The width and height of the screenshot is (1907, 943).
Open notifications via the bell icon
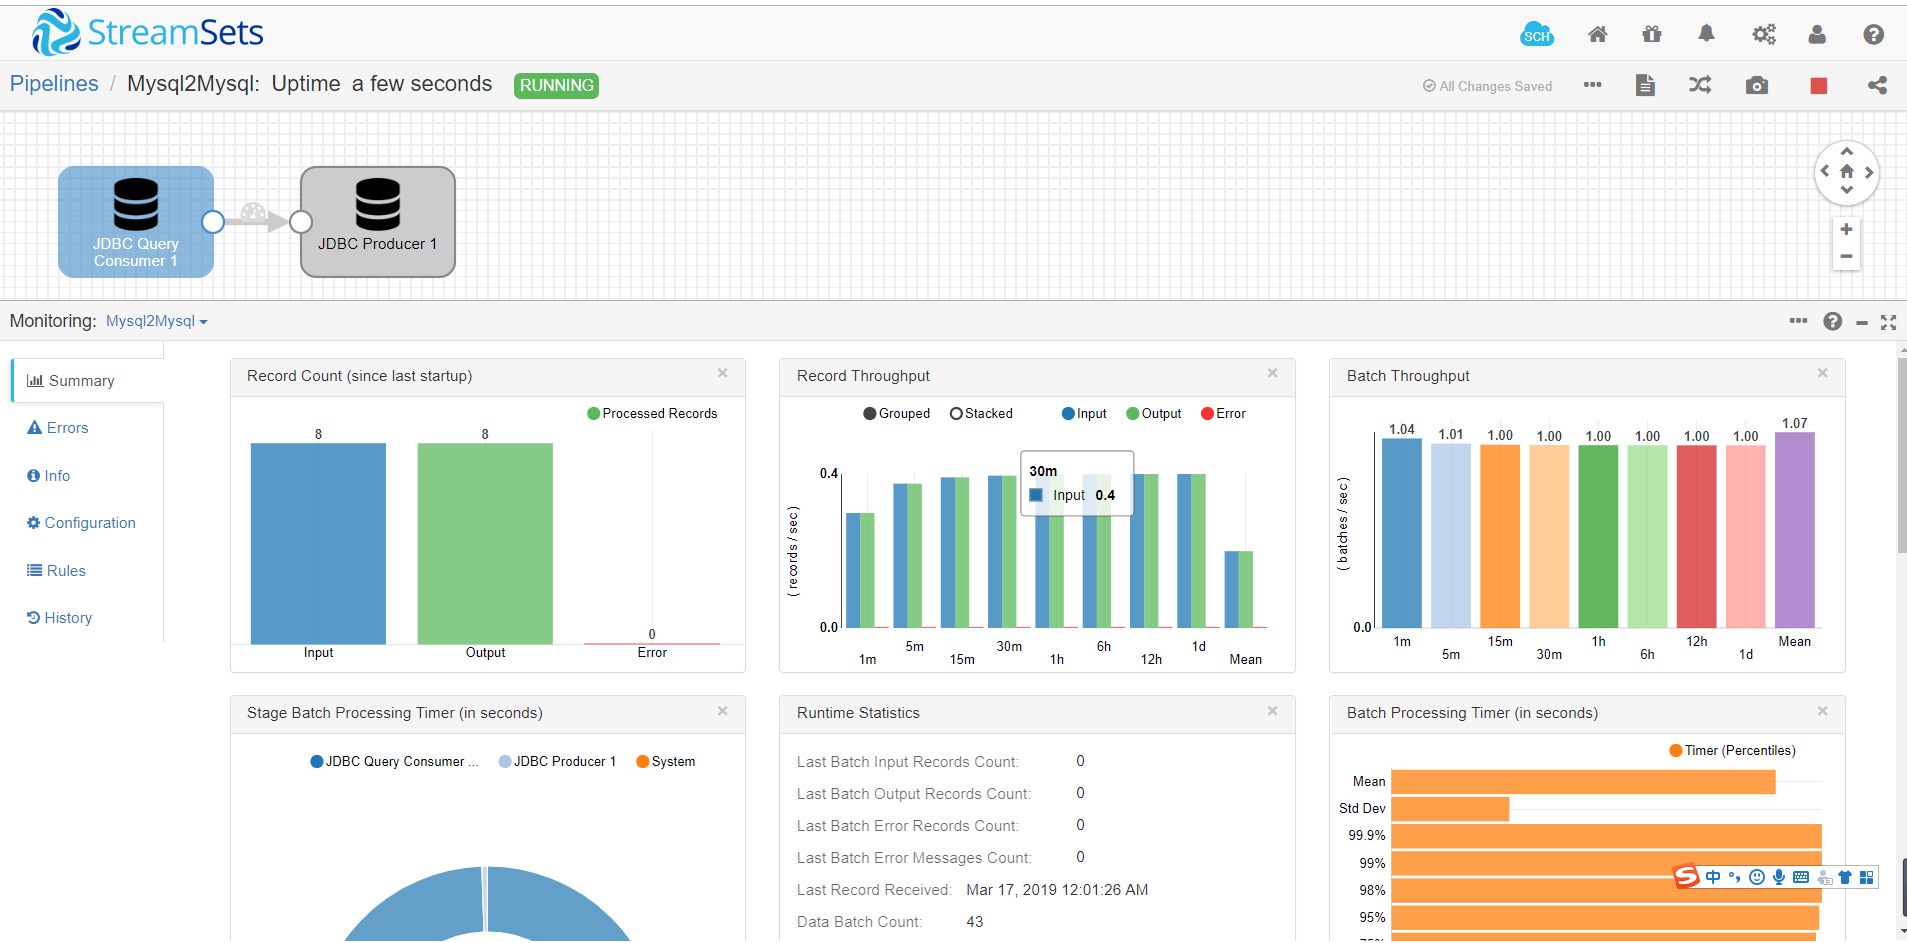1705,33
